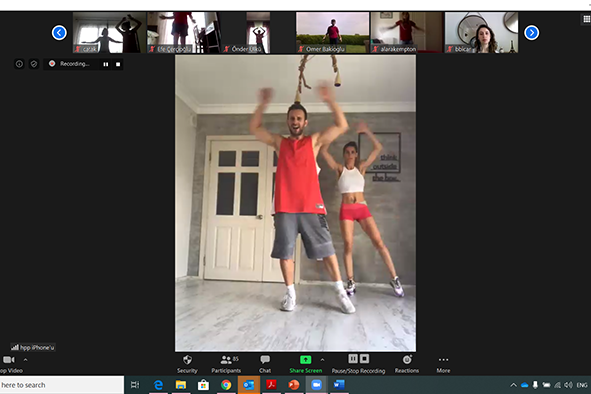Toggle Stop Video camera button
This screenshot has width=591, height=394.
pos(9,360)
